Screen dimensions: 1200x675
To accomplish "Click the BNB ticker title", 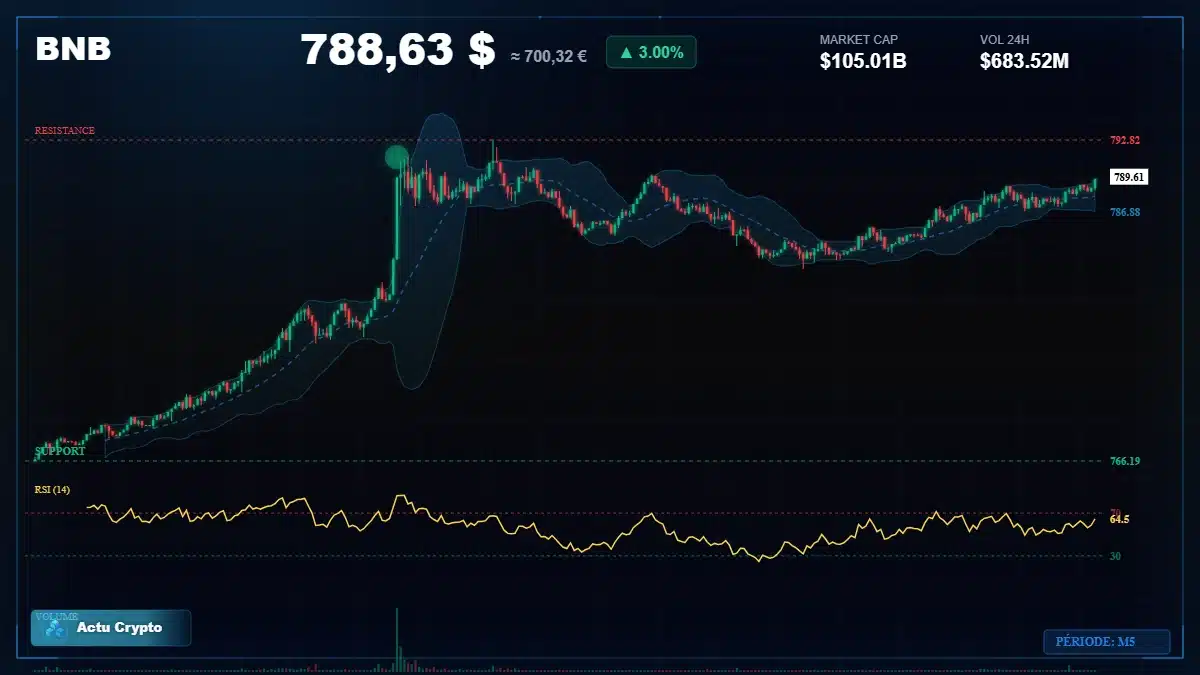I will pos(73,49).
